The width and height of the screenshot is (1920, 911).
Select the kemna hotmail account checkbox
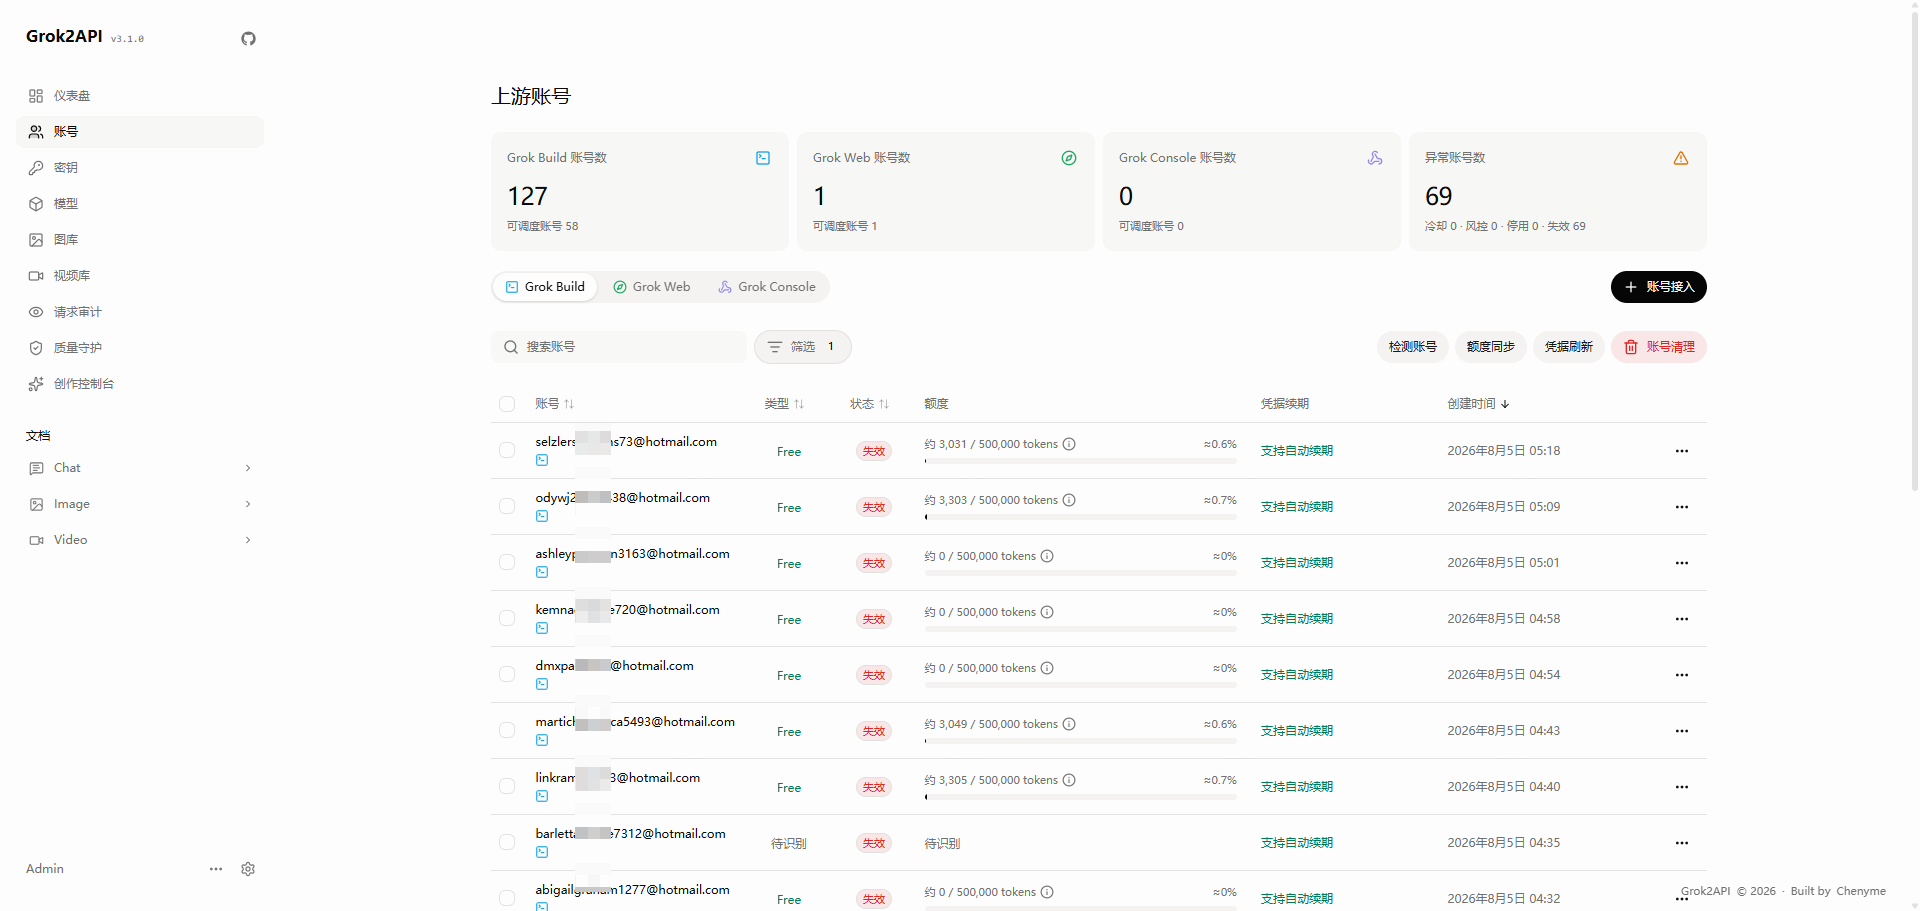tap(507, 619)
